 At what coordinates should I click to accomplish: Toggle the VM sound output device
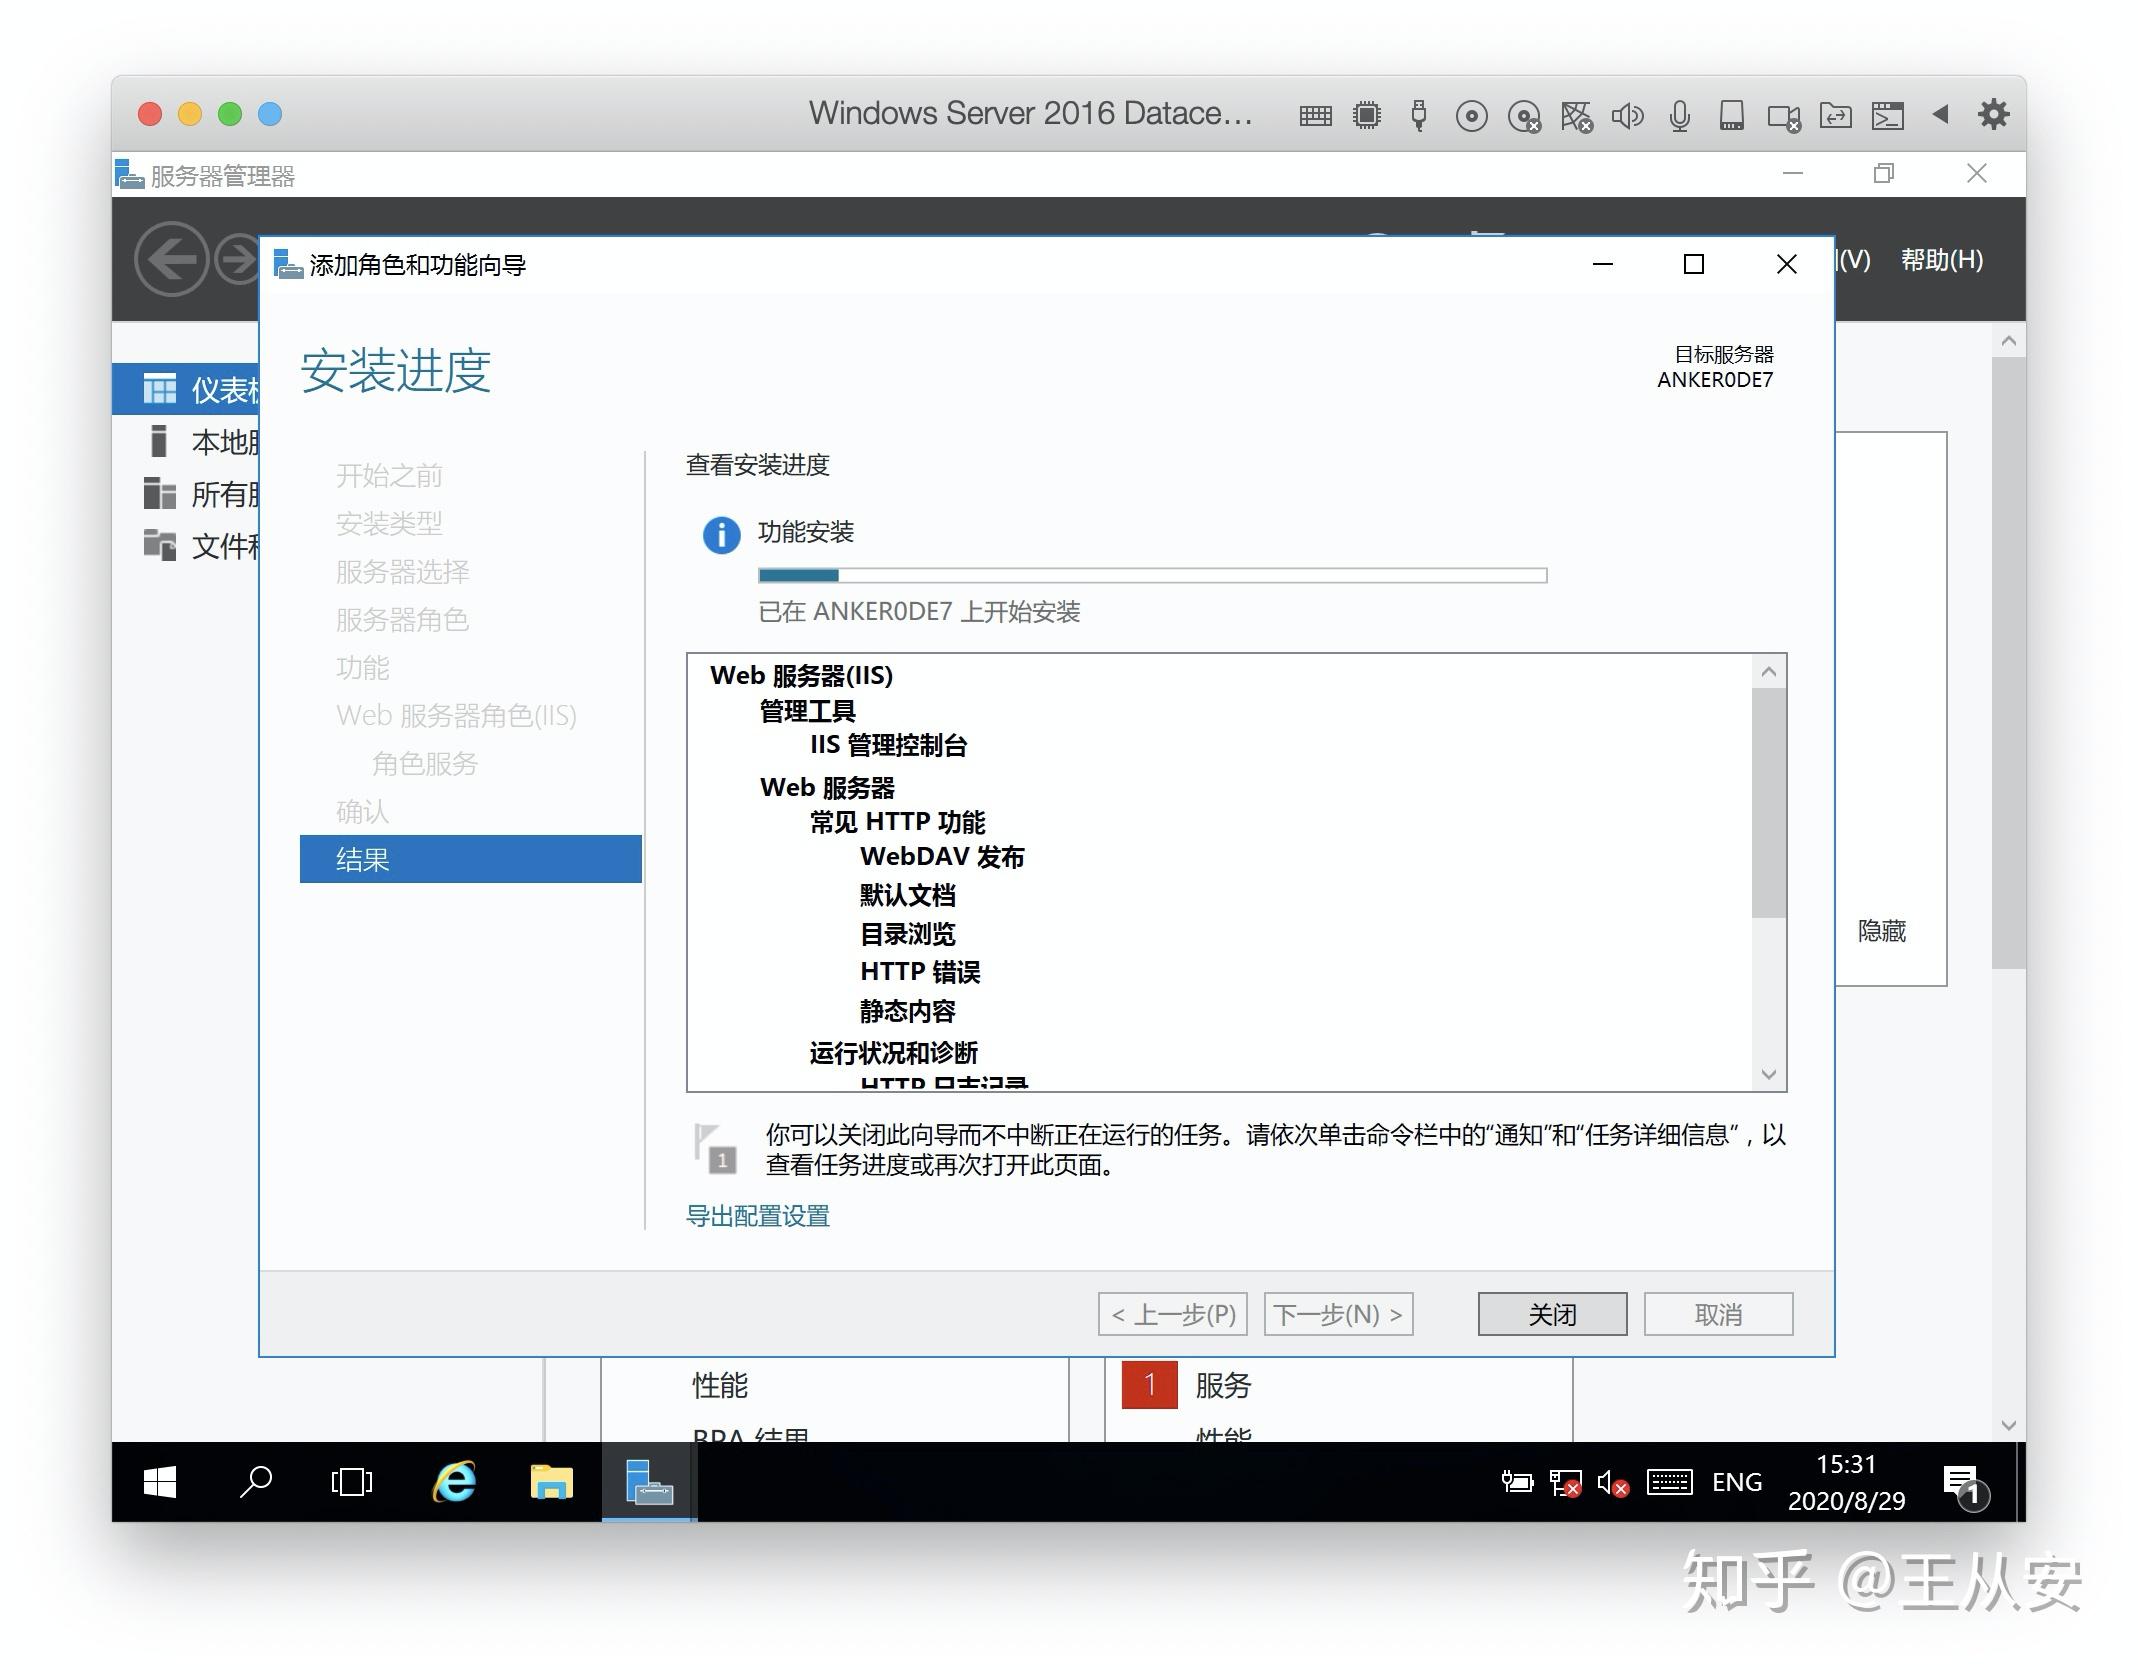(x=1627, y=114)
